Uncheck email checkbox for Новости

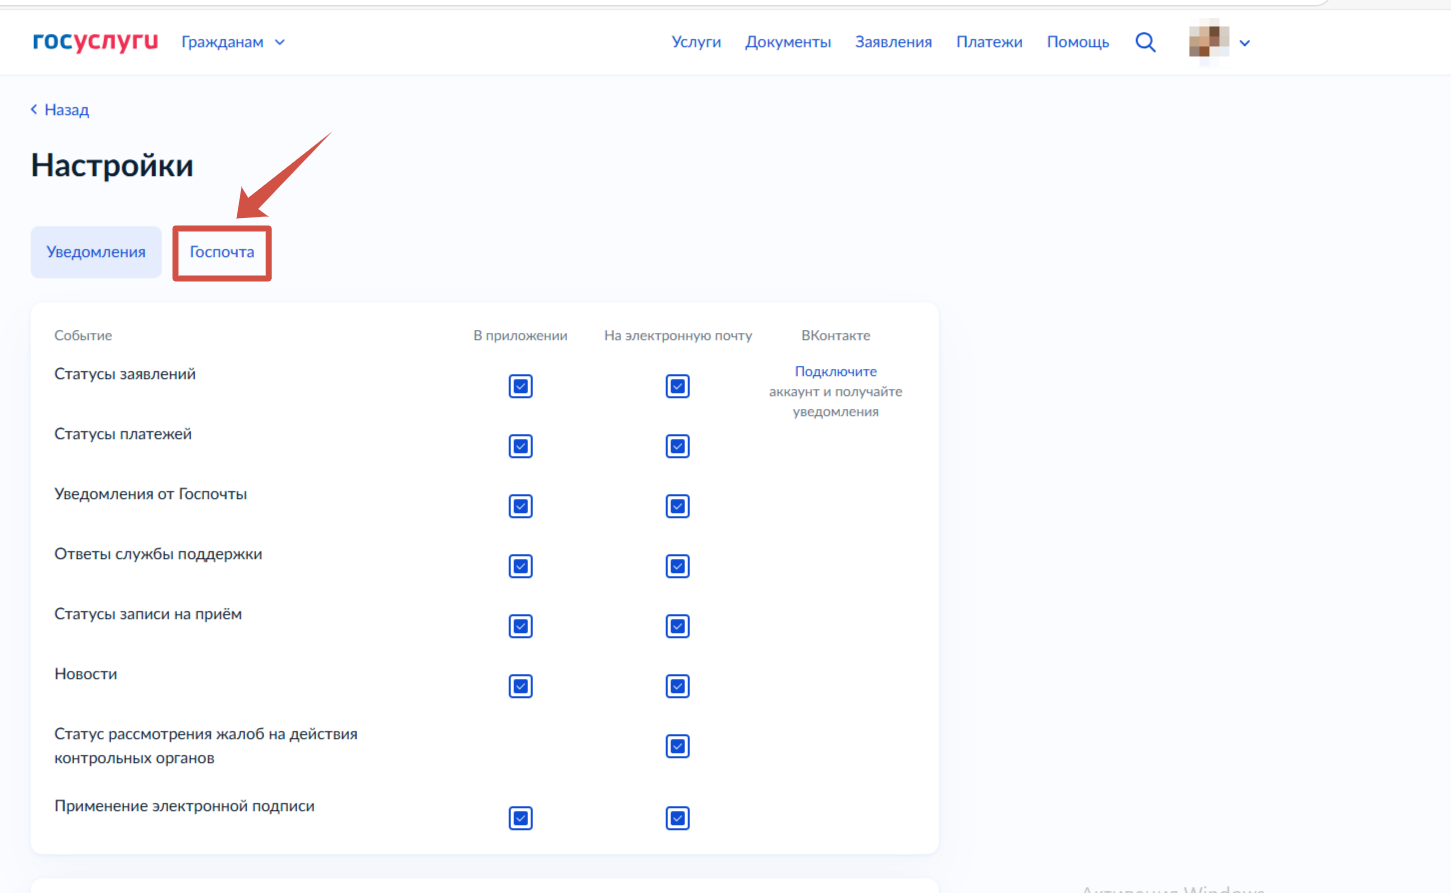coord(678,687)
